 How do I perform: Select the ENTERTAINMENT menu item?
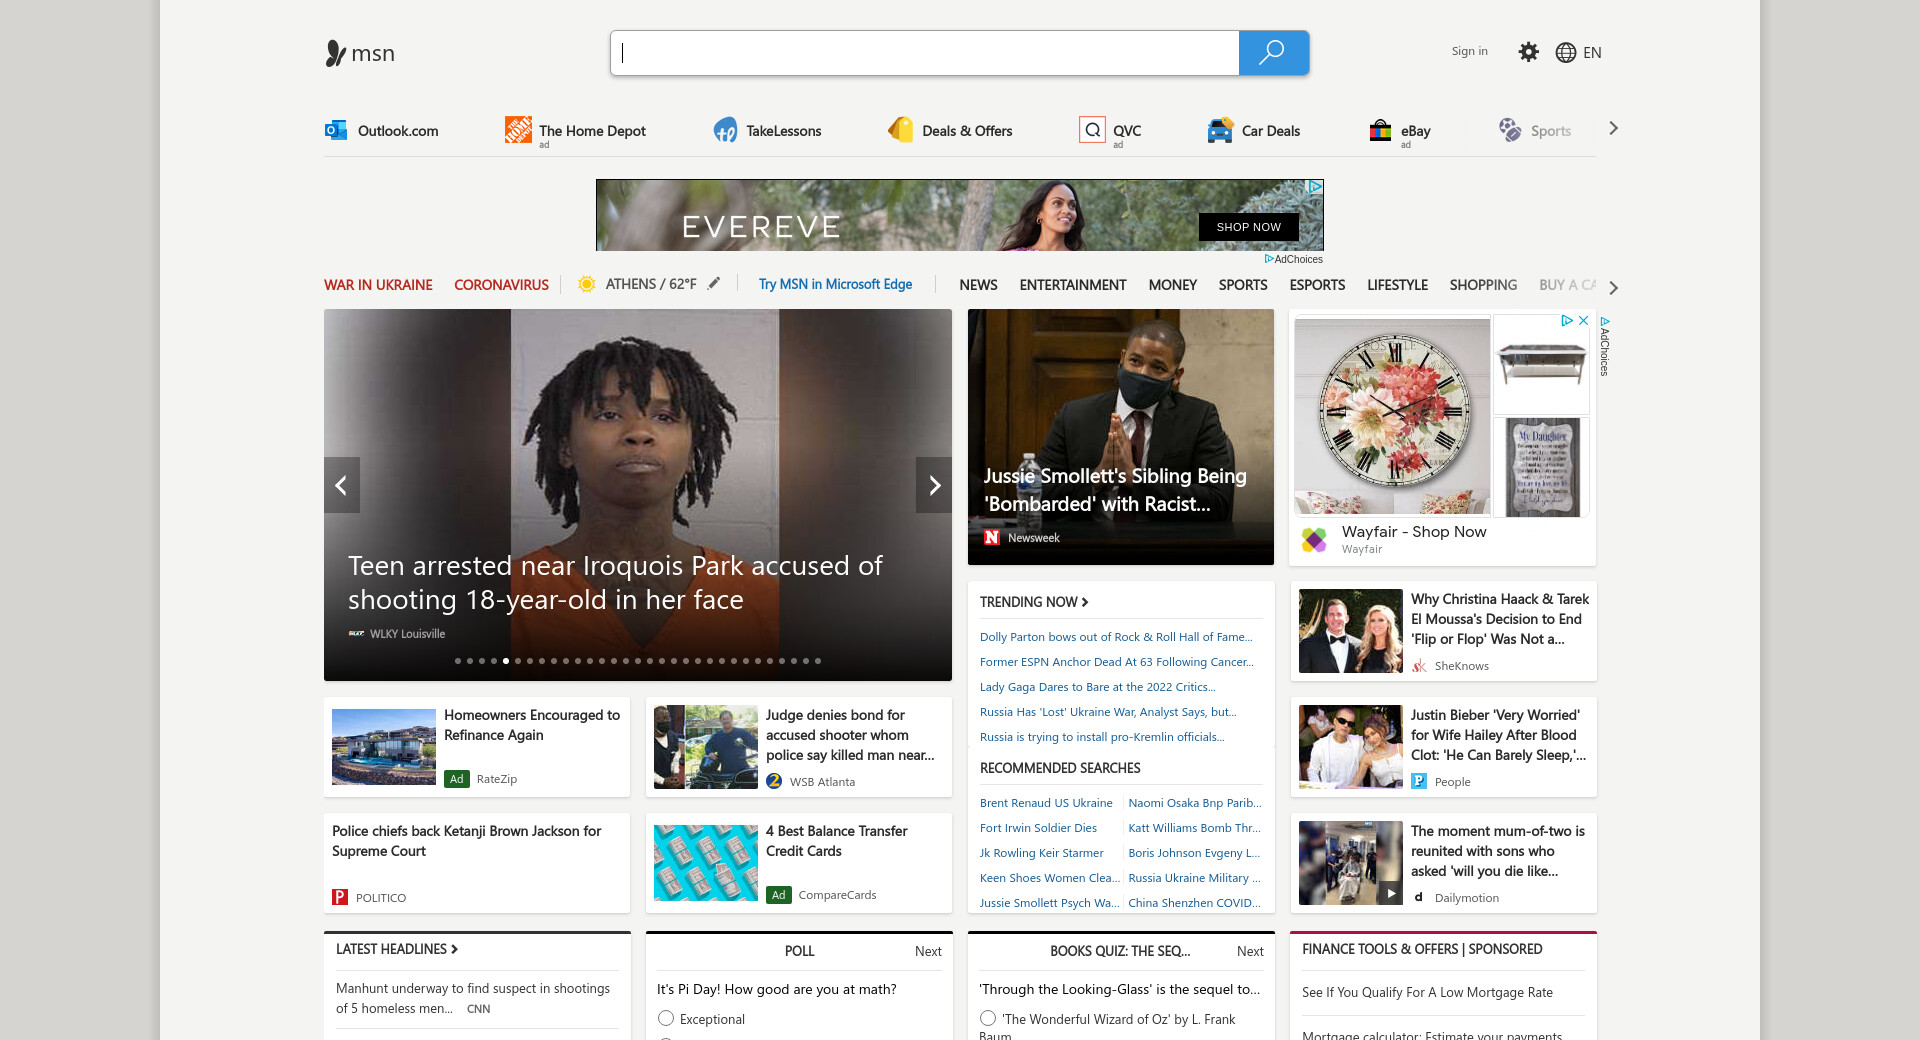click(x=1073, y=285)
